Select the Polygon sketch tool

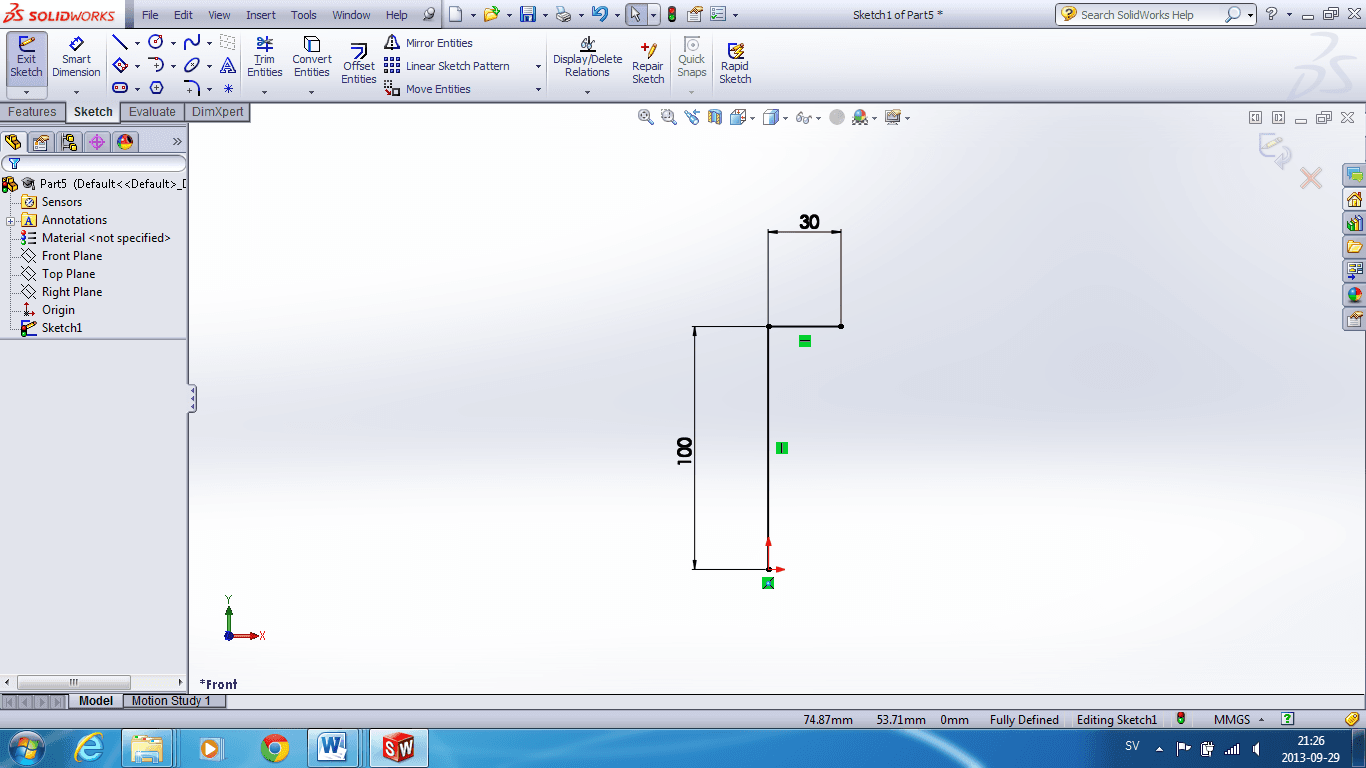tap(156, 88)
